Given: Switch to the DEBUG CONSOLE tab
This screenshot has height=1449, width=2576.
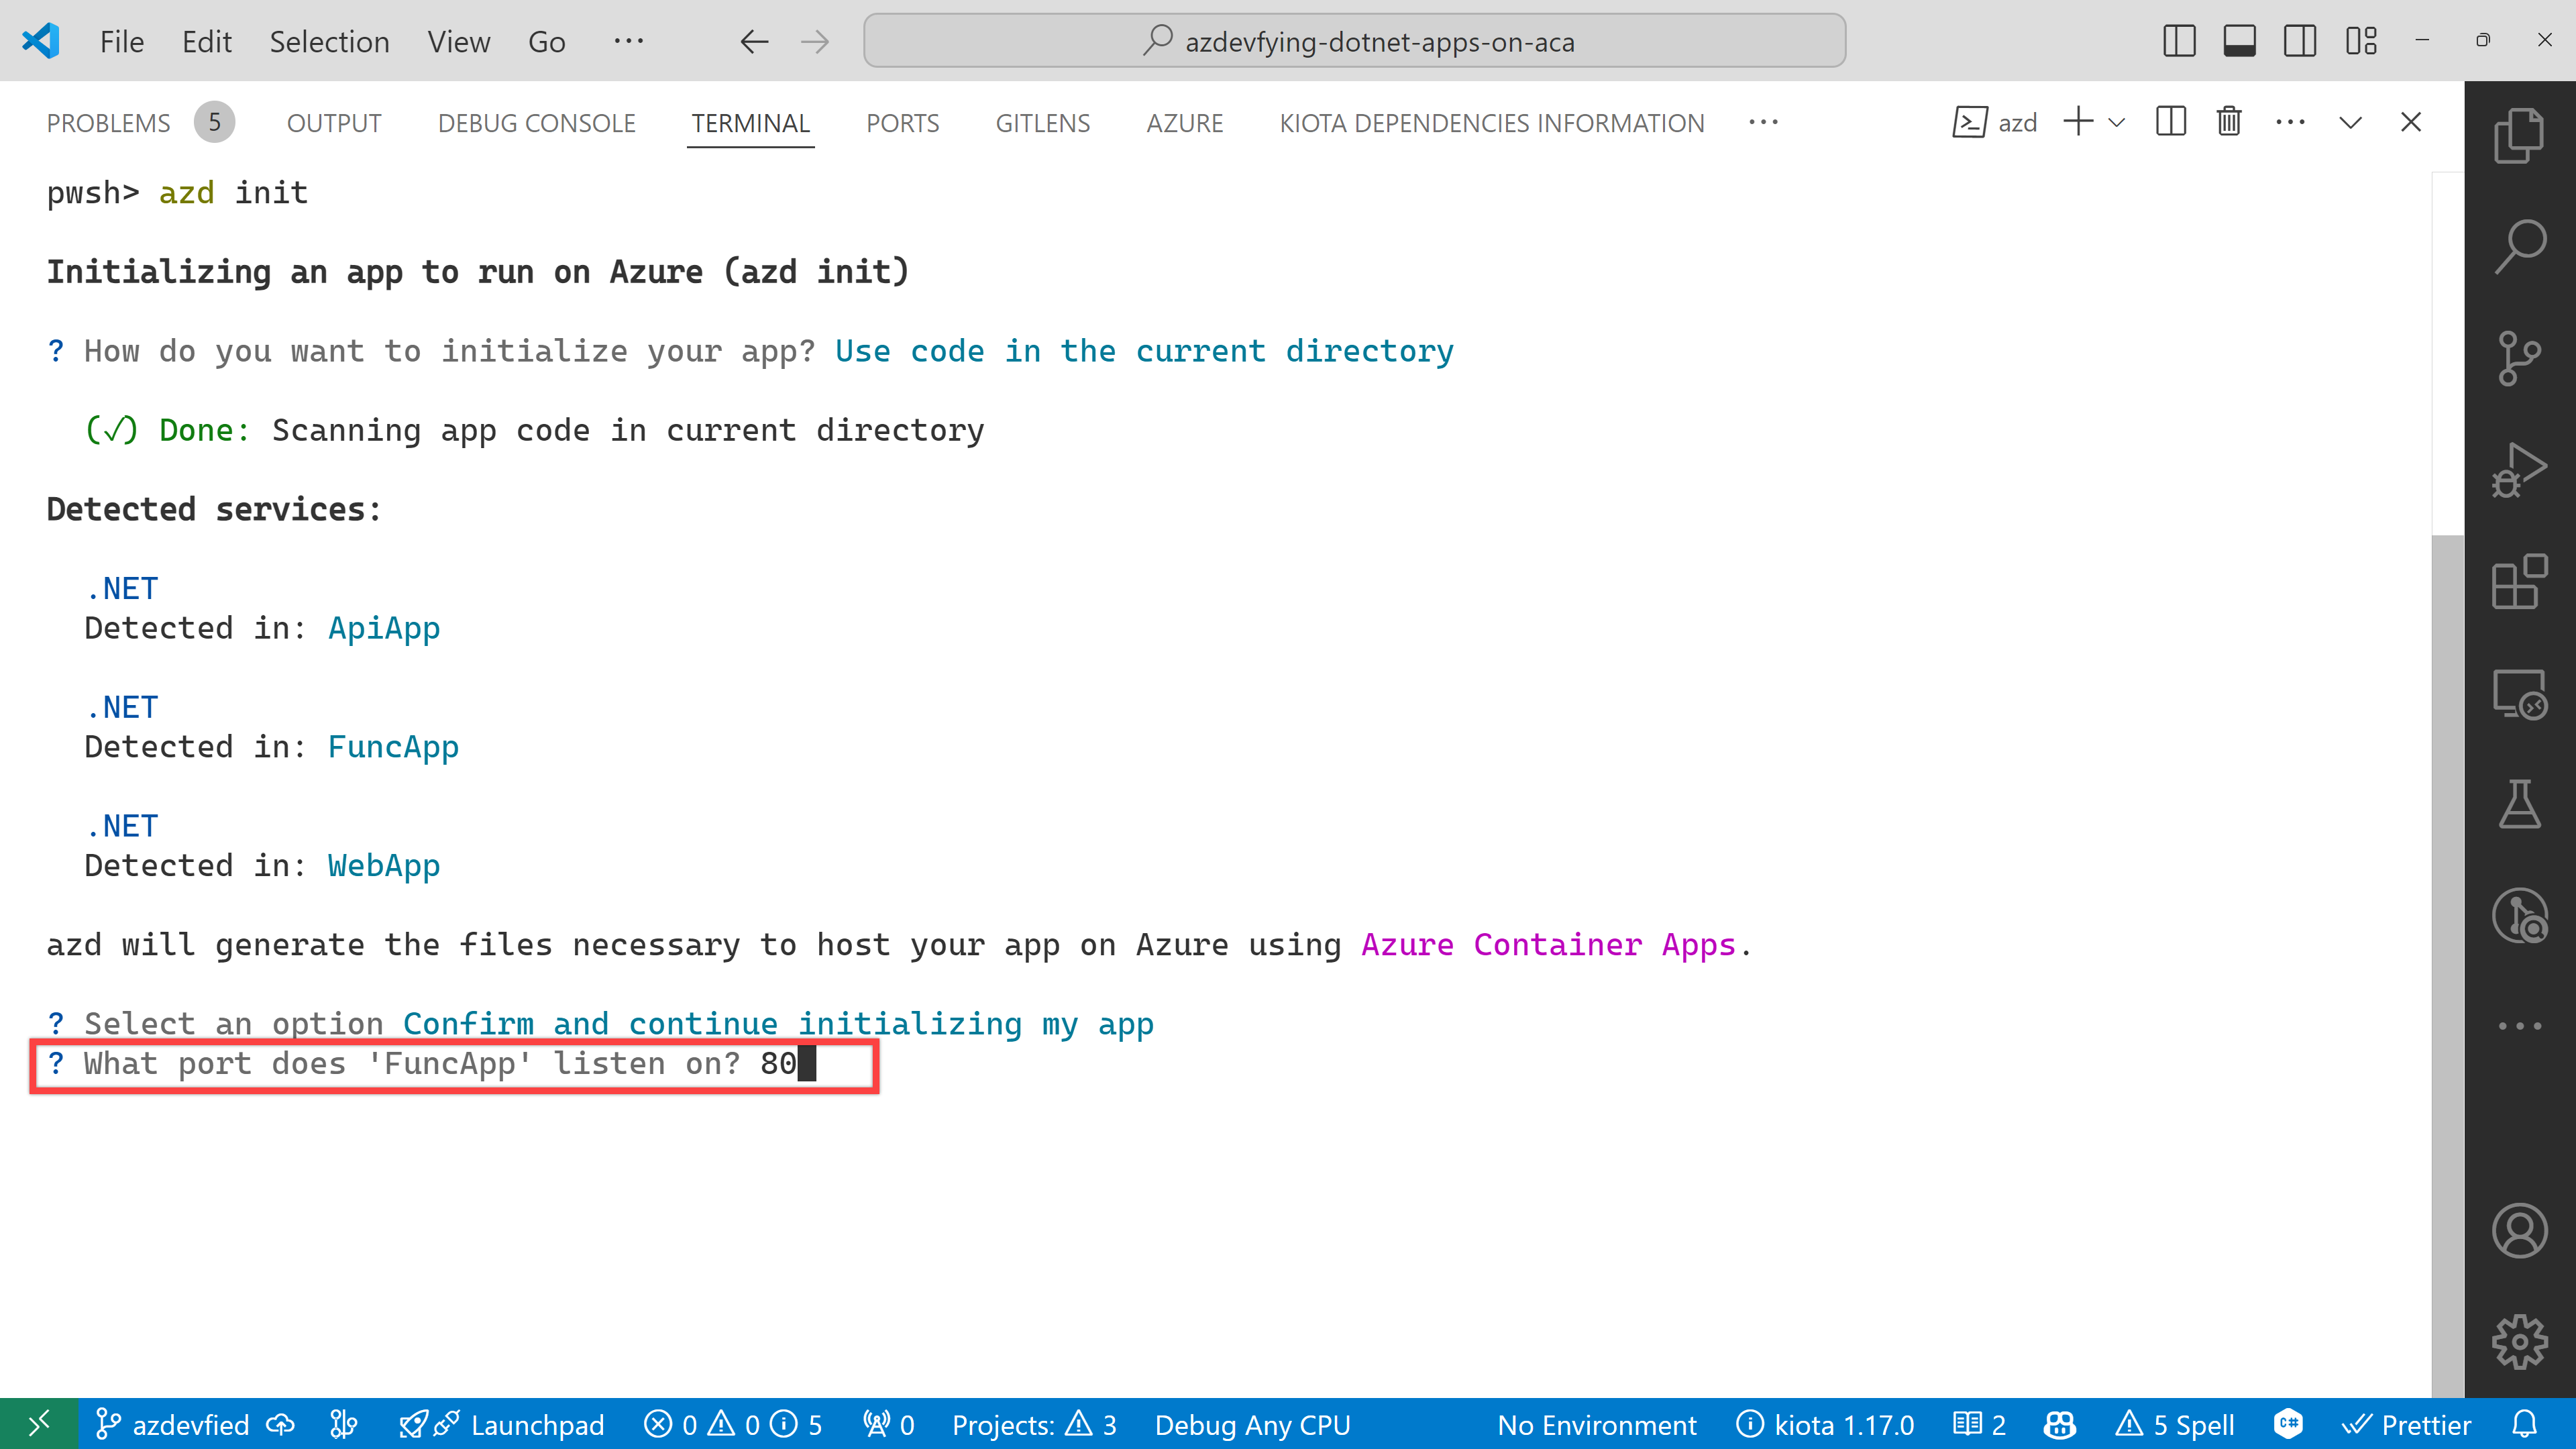Looking at the screenshot, I should coord(537,123).
